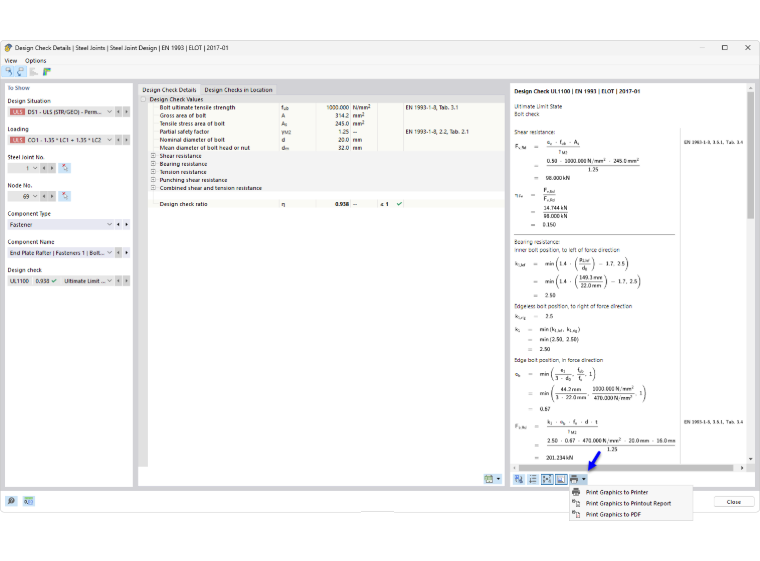Screen dimensions: 760x561
Task: Click the Close button
Action: (733, 502)
